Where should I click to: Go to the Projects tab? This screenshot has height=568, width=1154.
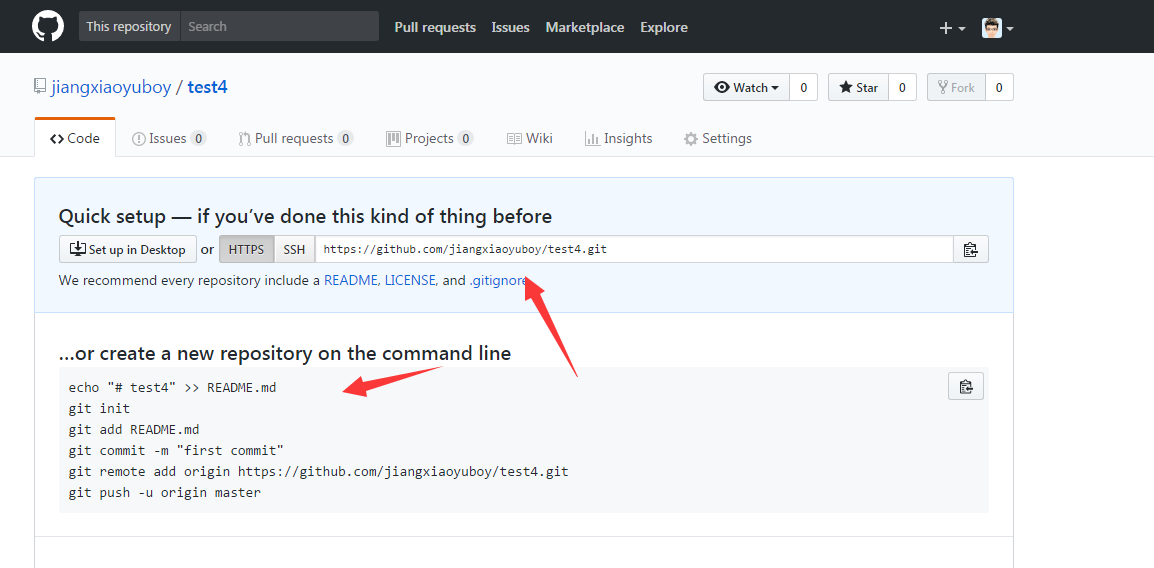coord(429,138)
